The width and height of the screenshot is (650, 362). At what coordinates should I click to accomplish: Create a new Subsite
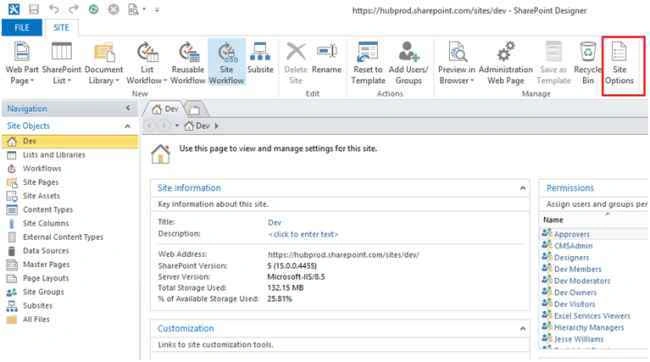coord(260,58)
